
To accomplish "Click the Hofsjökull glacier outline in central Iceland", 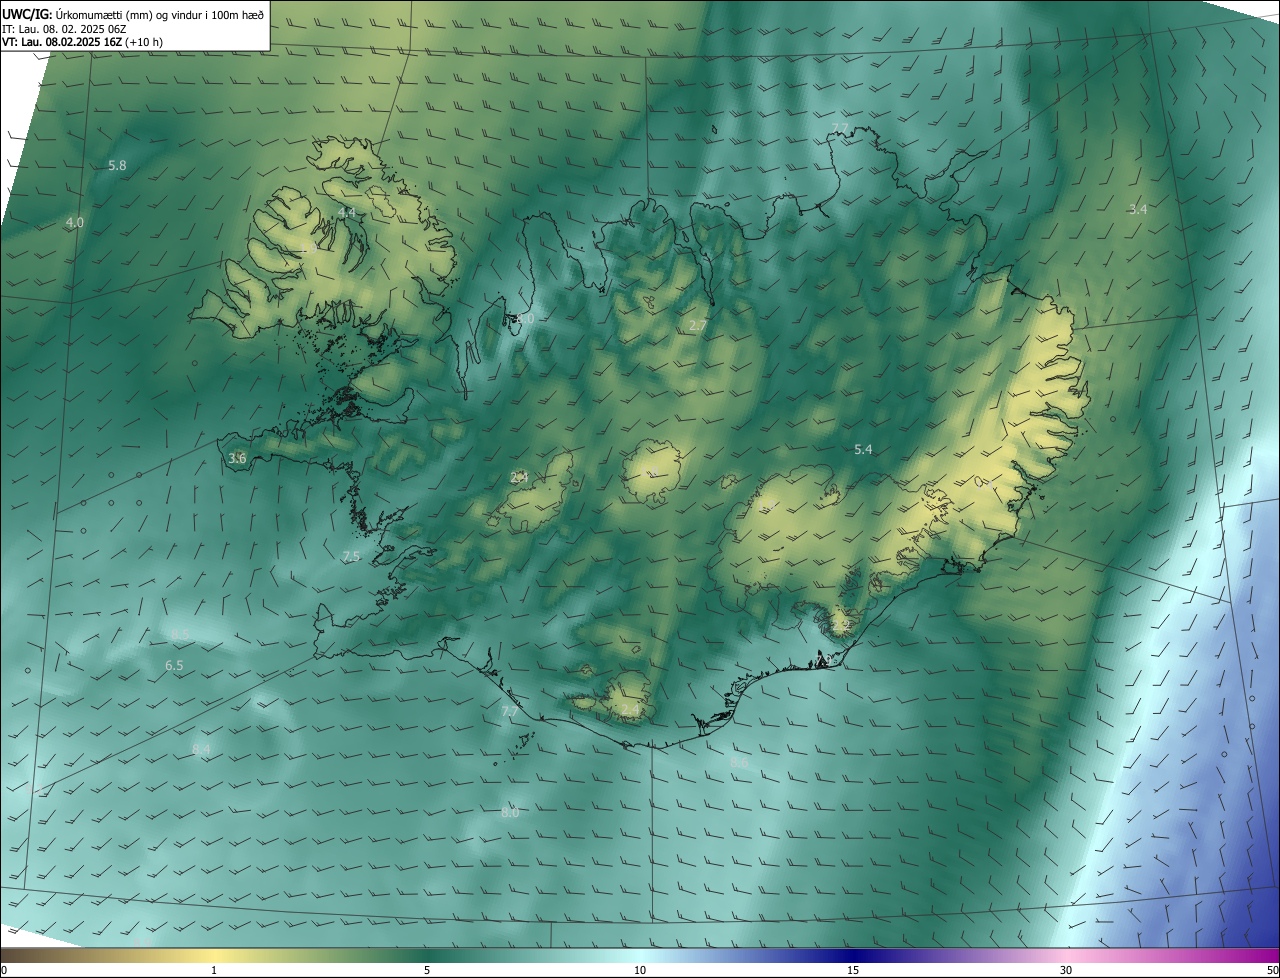I will pyautogui.click(x=652, y=472).
